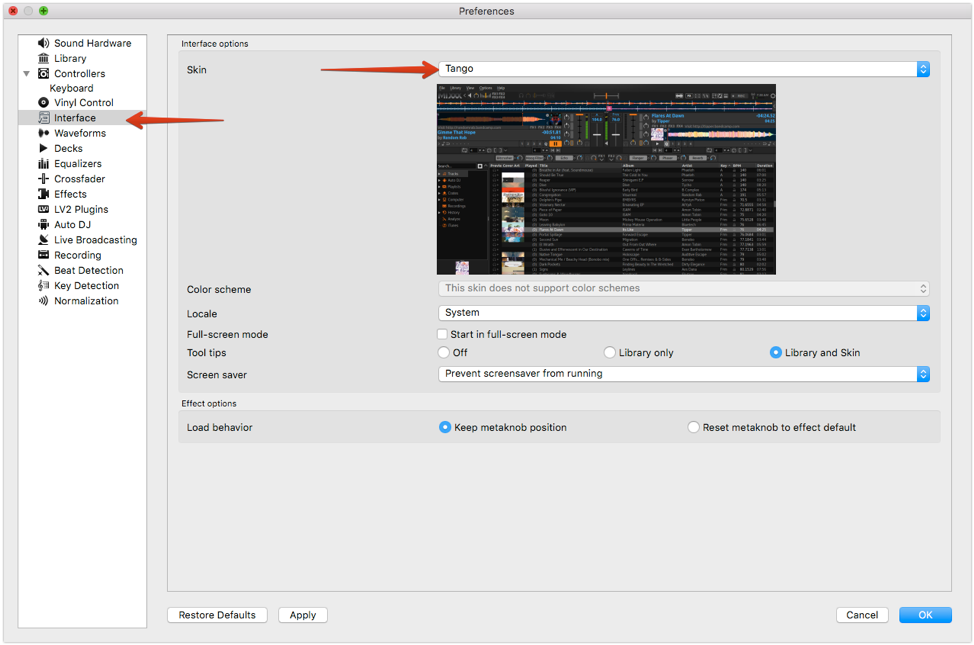974x645 pixels.
Task: Click the Auto DJ robot icon
Action: [43, 224]
